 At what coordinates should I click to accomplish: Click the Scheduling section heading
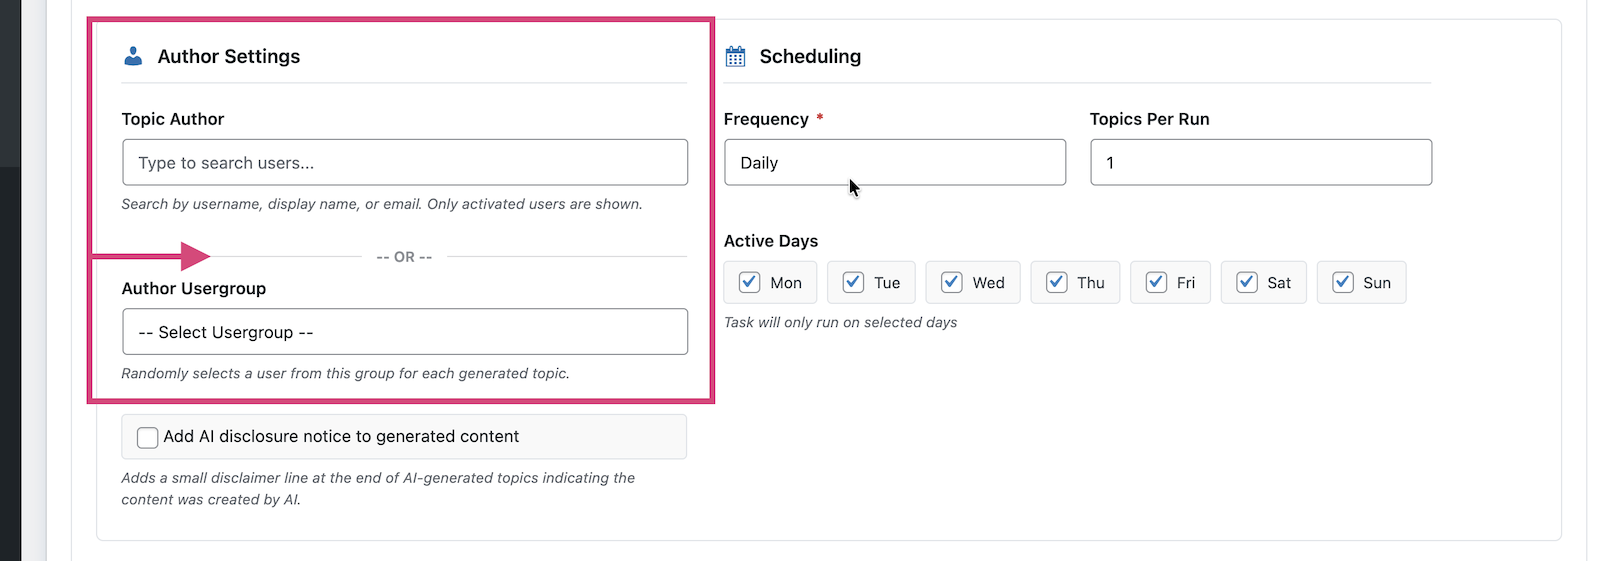click(810, 56)
